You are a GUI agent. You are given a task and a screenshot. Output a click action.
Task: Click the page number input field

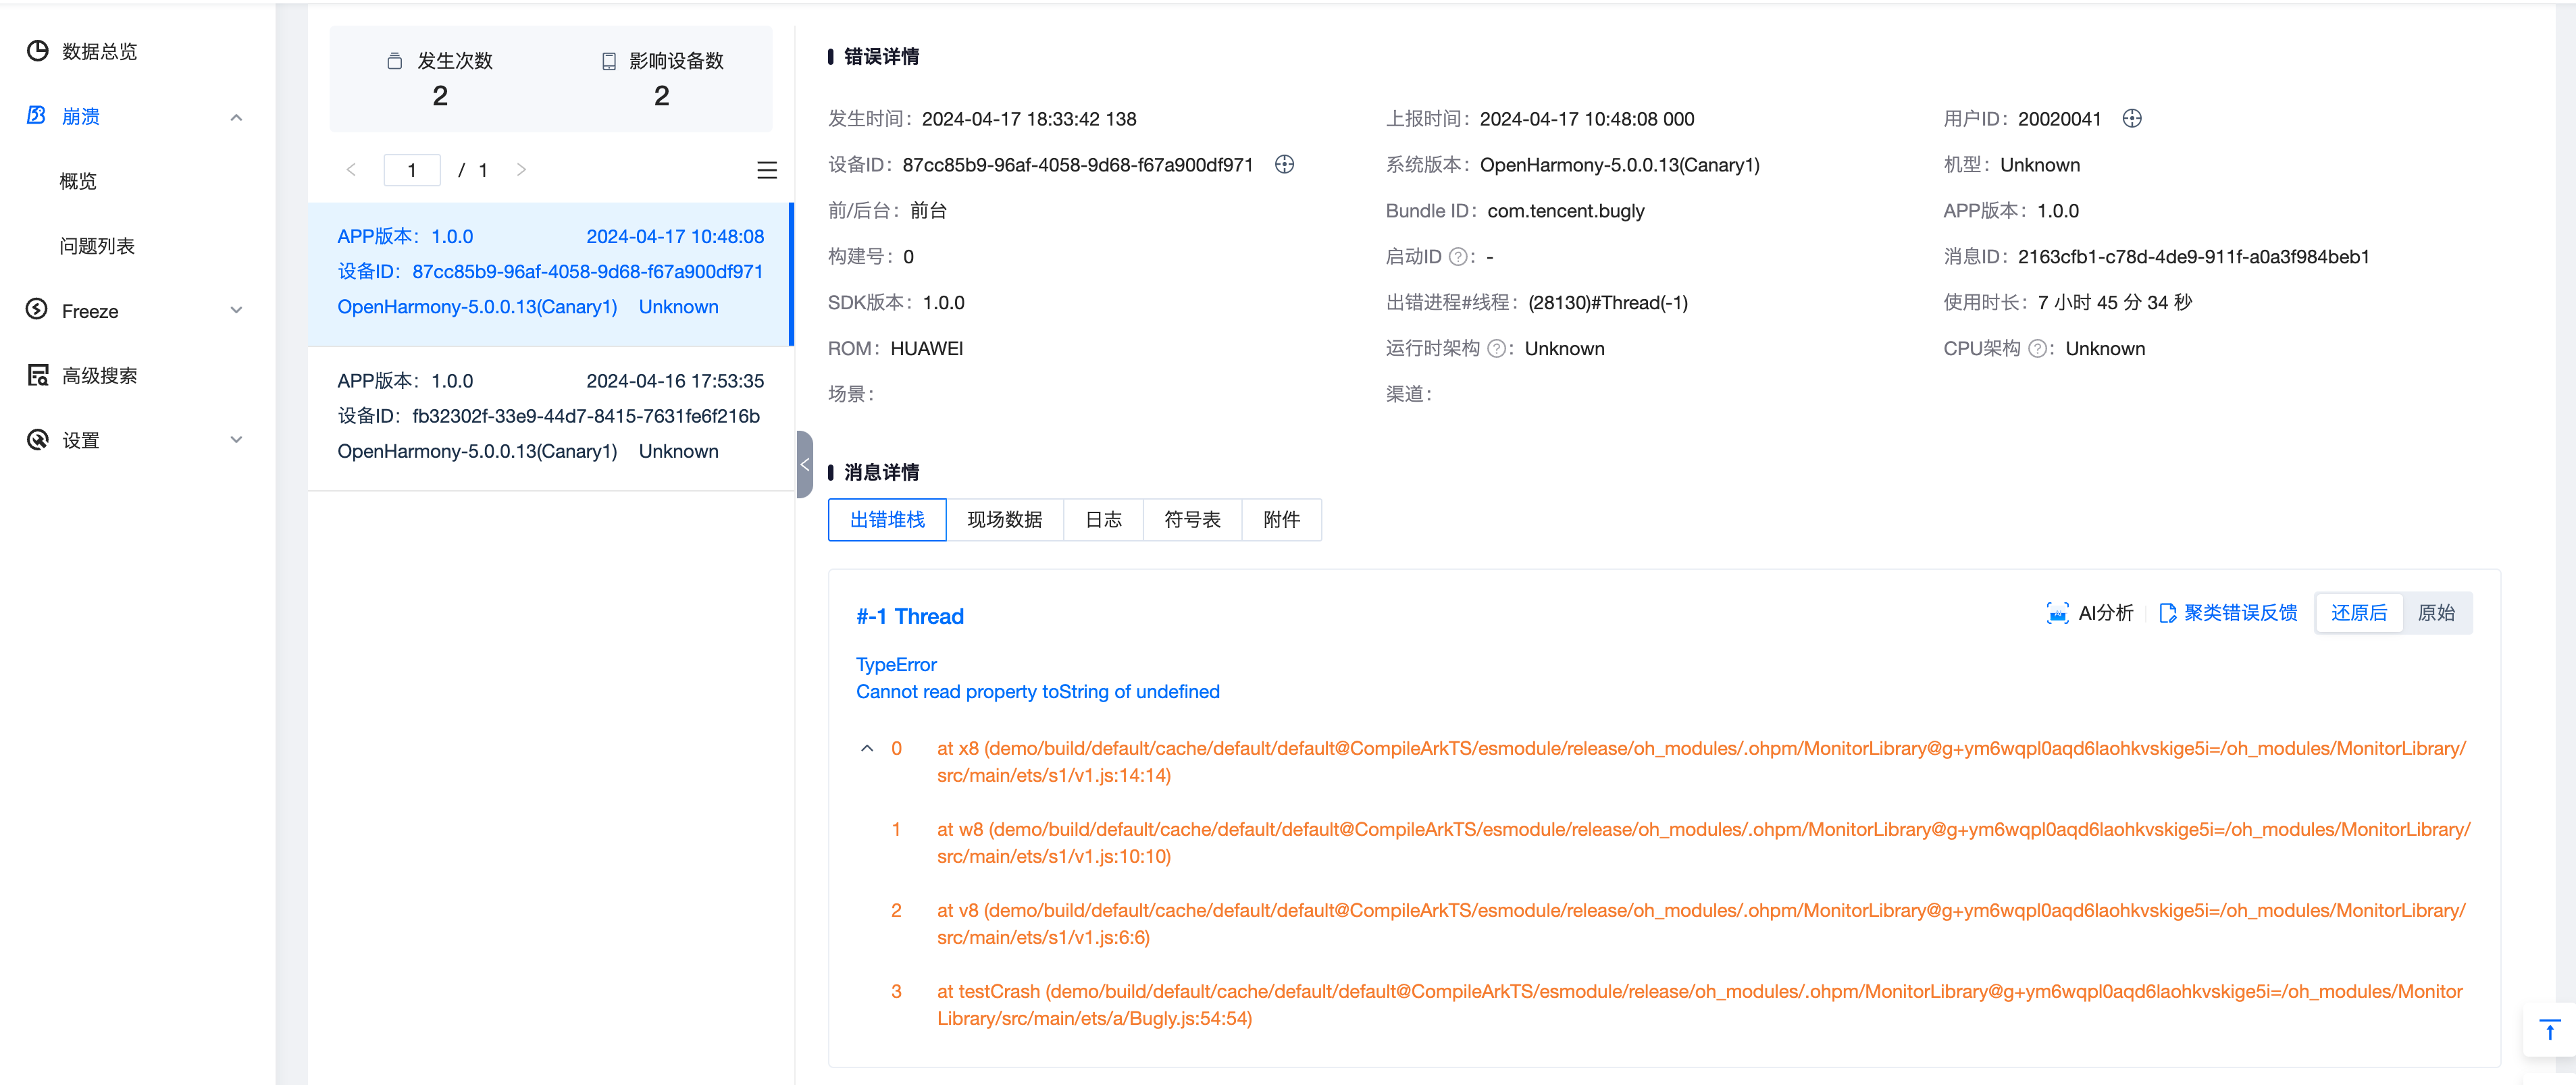click(411, 170)
